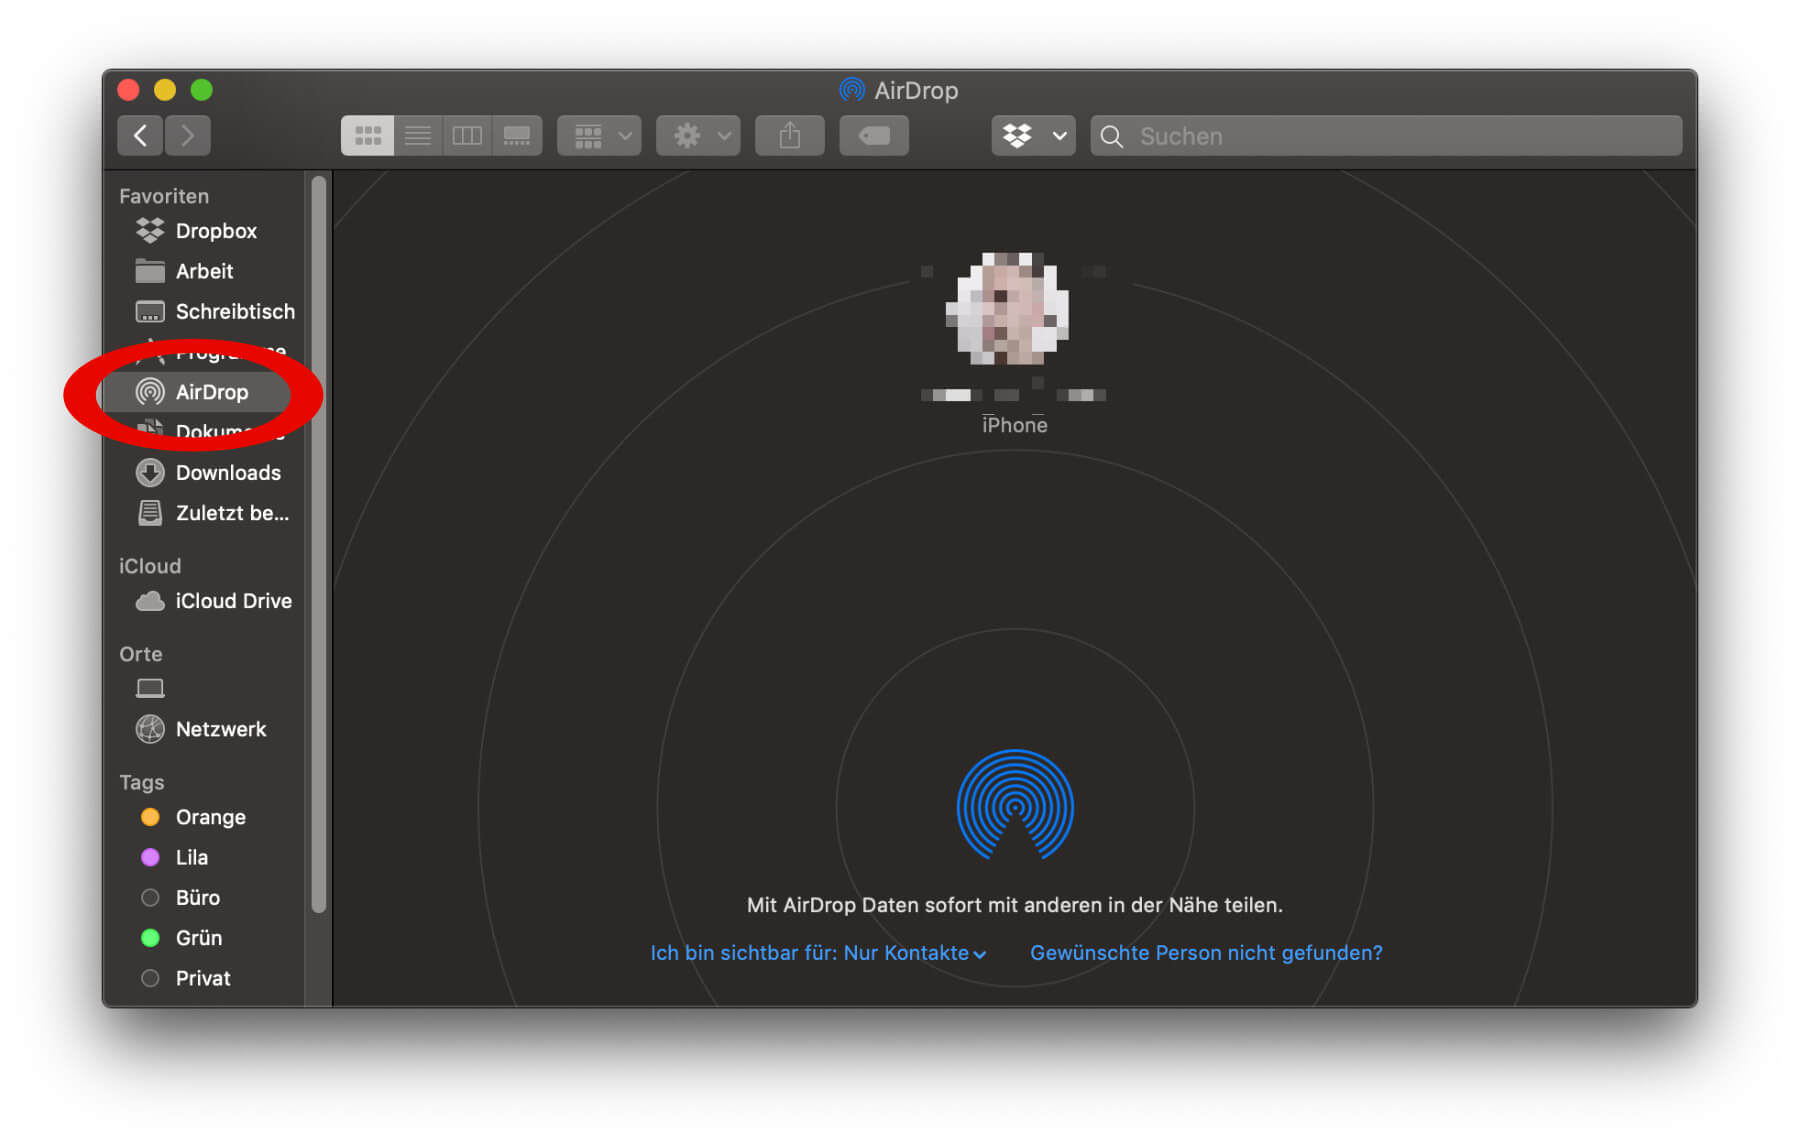Select the Privat tag
The height and width of the screenshot is (1143, 1800).
(205, 978)
